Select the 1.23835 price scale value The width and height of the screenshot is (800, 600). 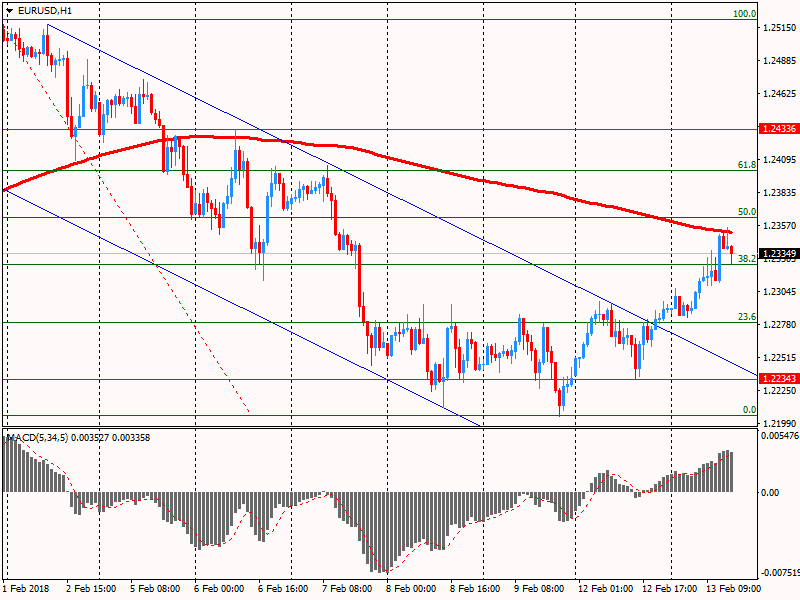click(780, 193)
